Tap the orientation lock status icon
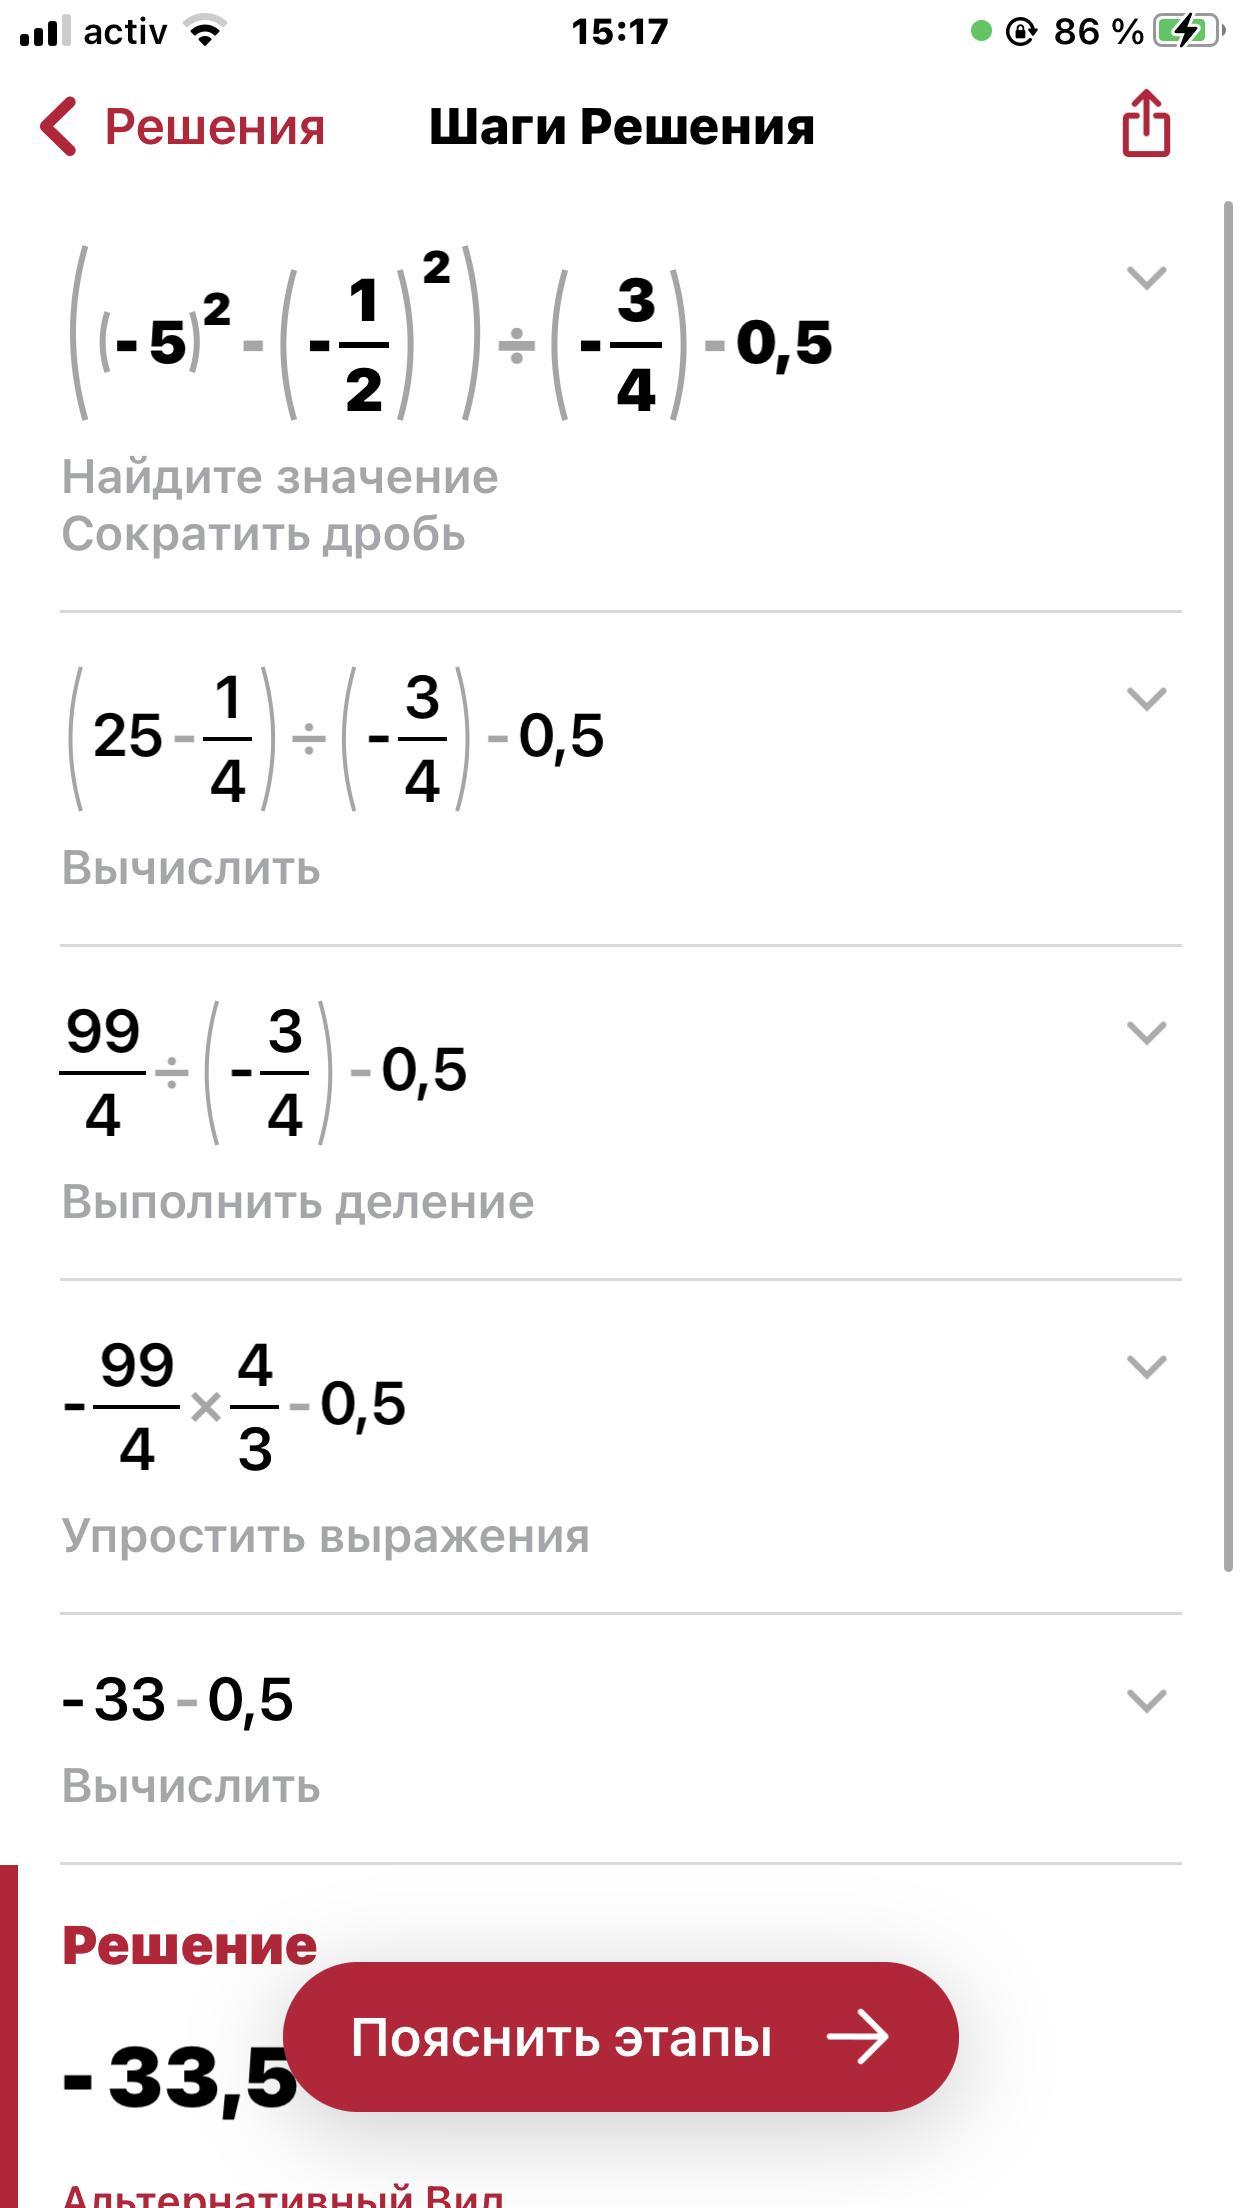1242x2208 pixels. (1020, 32)
